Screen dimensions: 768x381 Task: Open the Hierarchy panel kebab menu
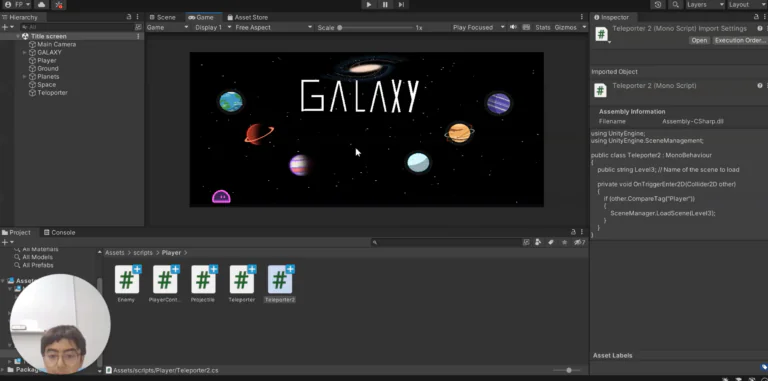(137, 17)
